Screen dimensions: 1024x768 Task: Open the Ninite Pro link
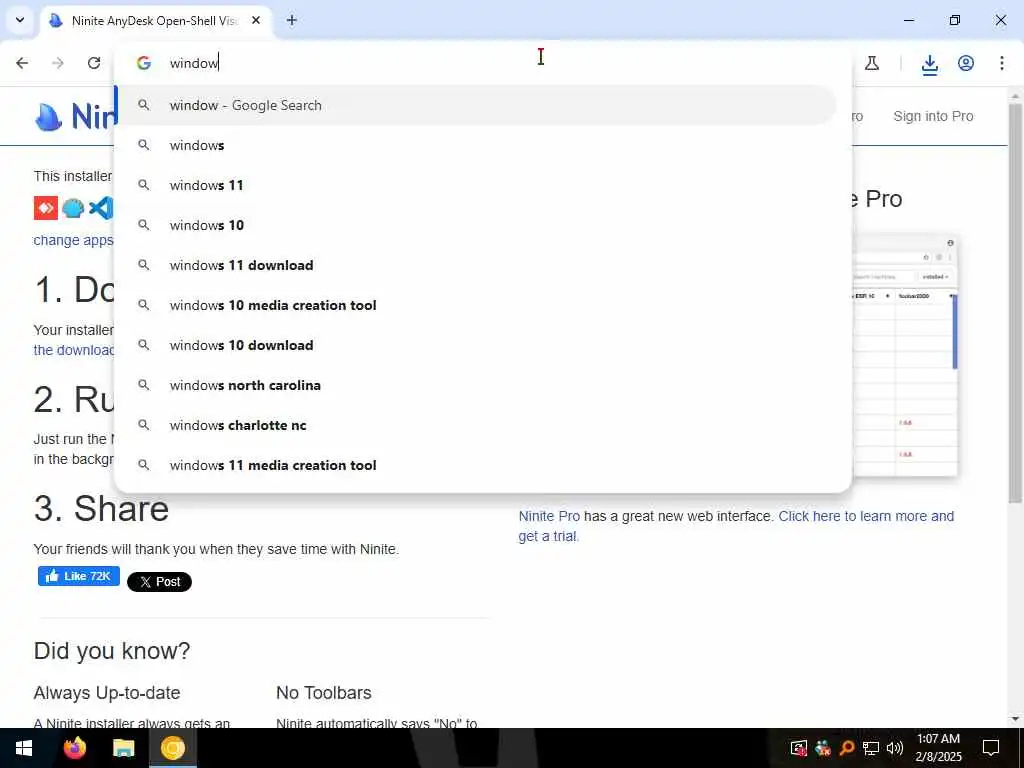click(x=549, y=516)
